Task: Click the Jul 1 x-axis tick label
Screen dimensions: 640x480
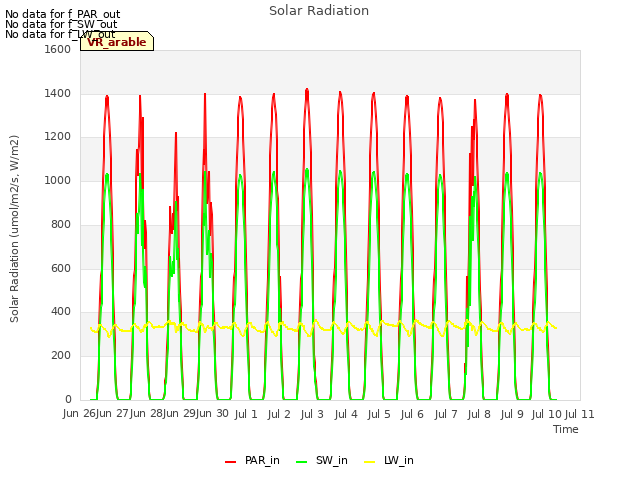Action: [x=246, y=414]
